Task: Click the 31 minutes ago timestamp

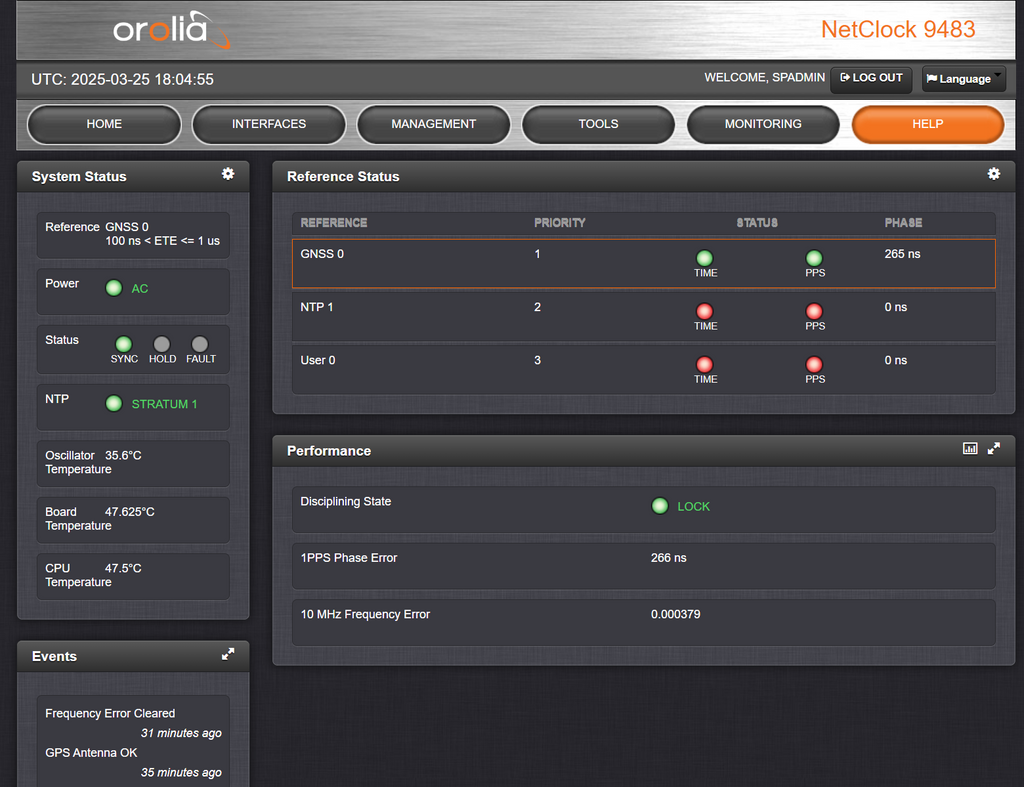Action: [181, 733]
